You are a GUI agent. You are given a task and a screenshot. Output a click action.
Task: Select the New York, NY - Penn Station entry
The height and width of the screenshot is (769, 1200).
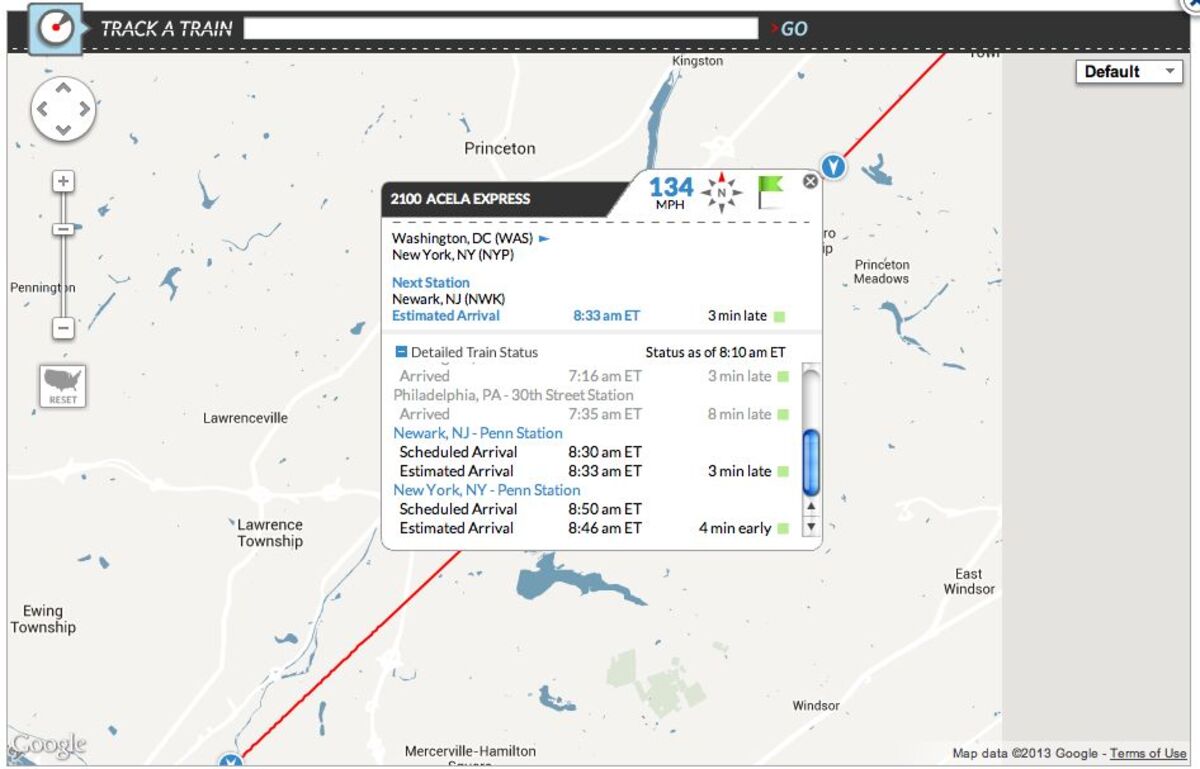(487, 490)
